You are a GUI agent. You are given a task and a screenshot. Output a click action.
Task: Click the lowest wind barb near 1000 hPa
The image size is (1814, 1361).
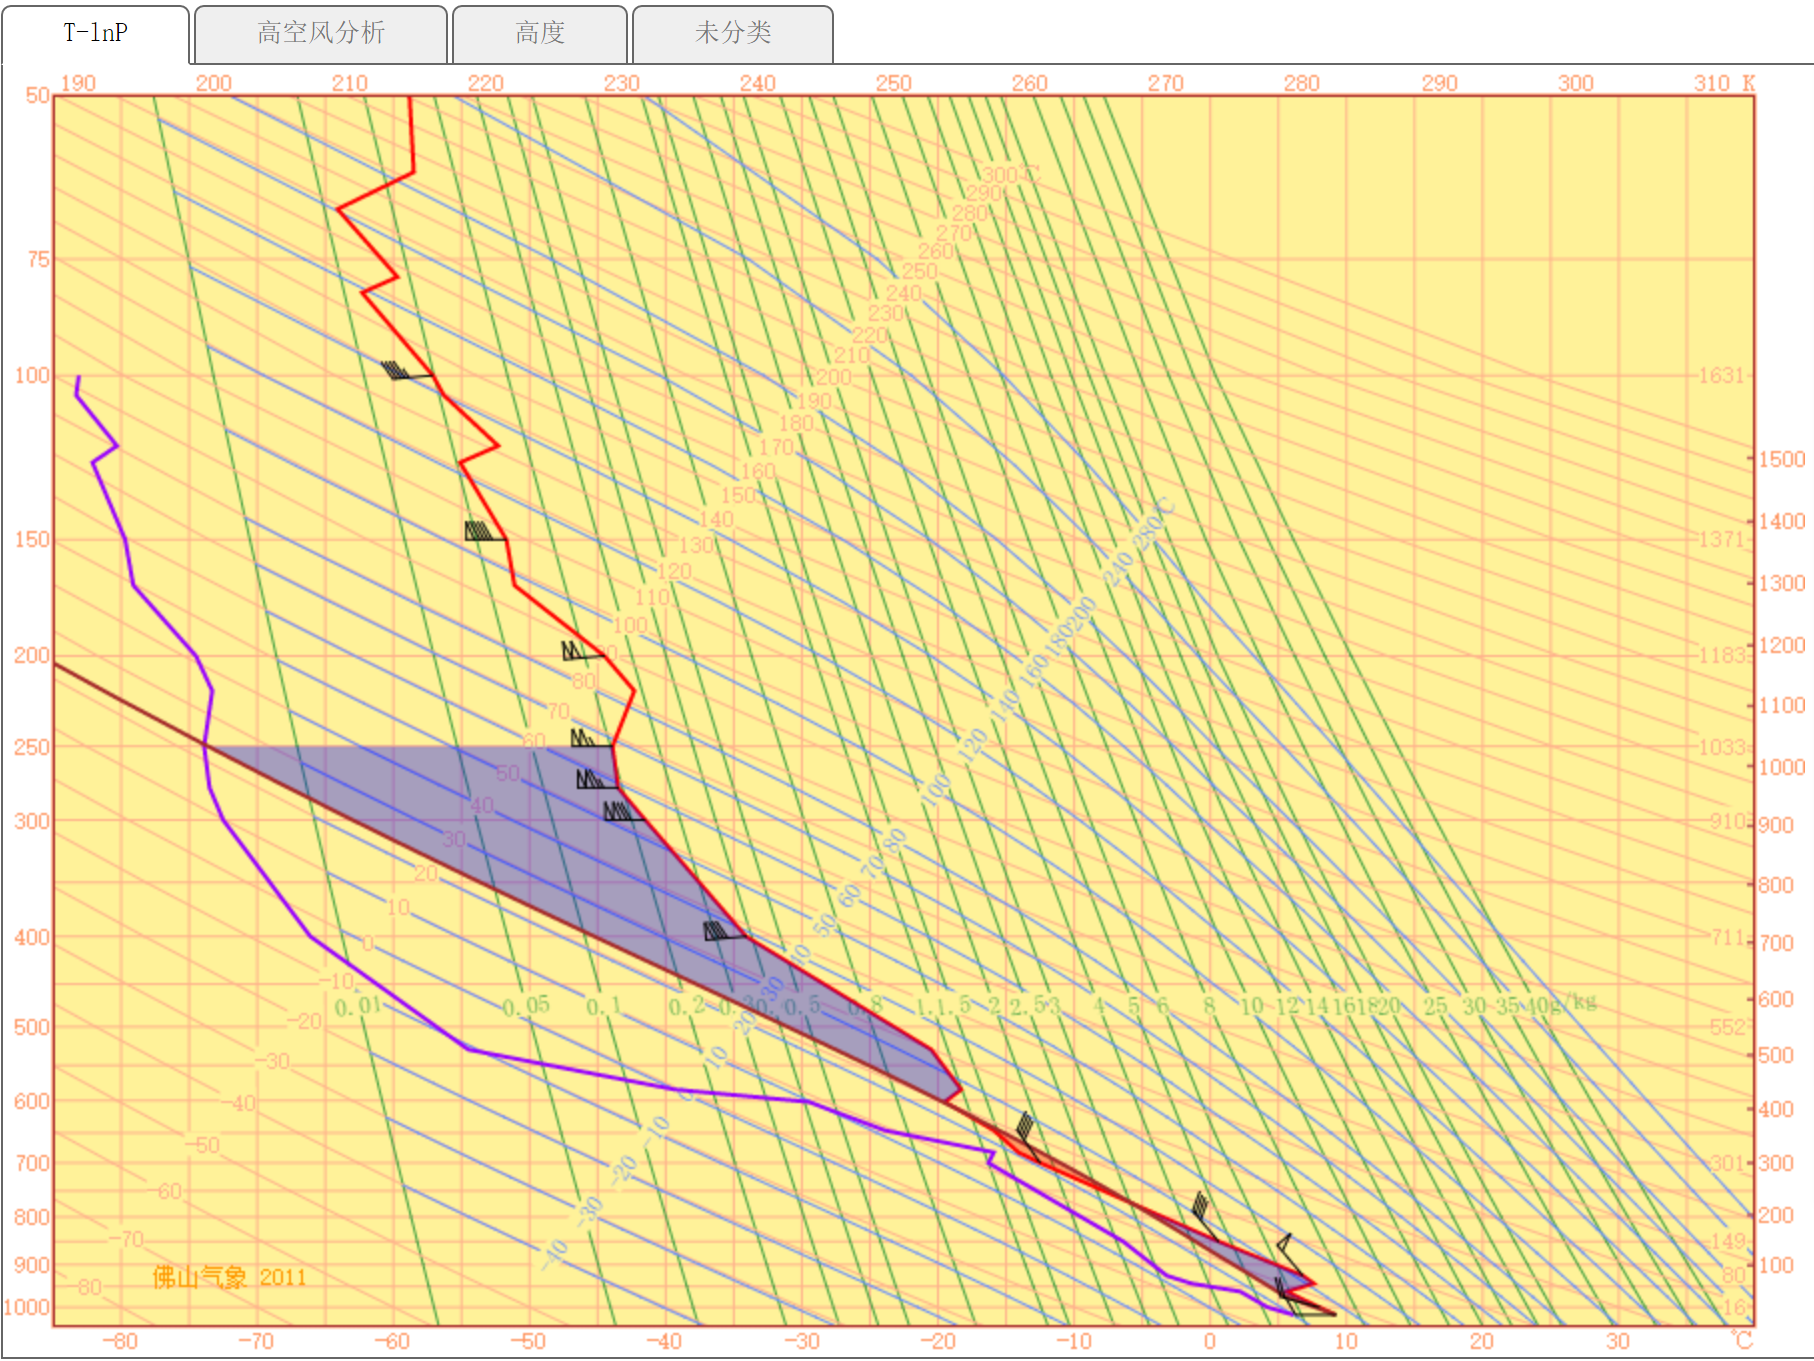[1300, 1306]
